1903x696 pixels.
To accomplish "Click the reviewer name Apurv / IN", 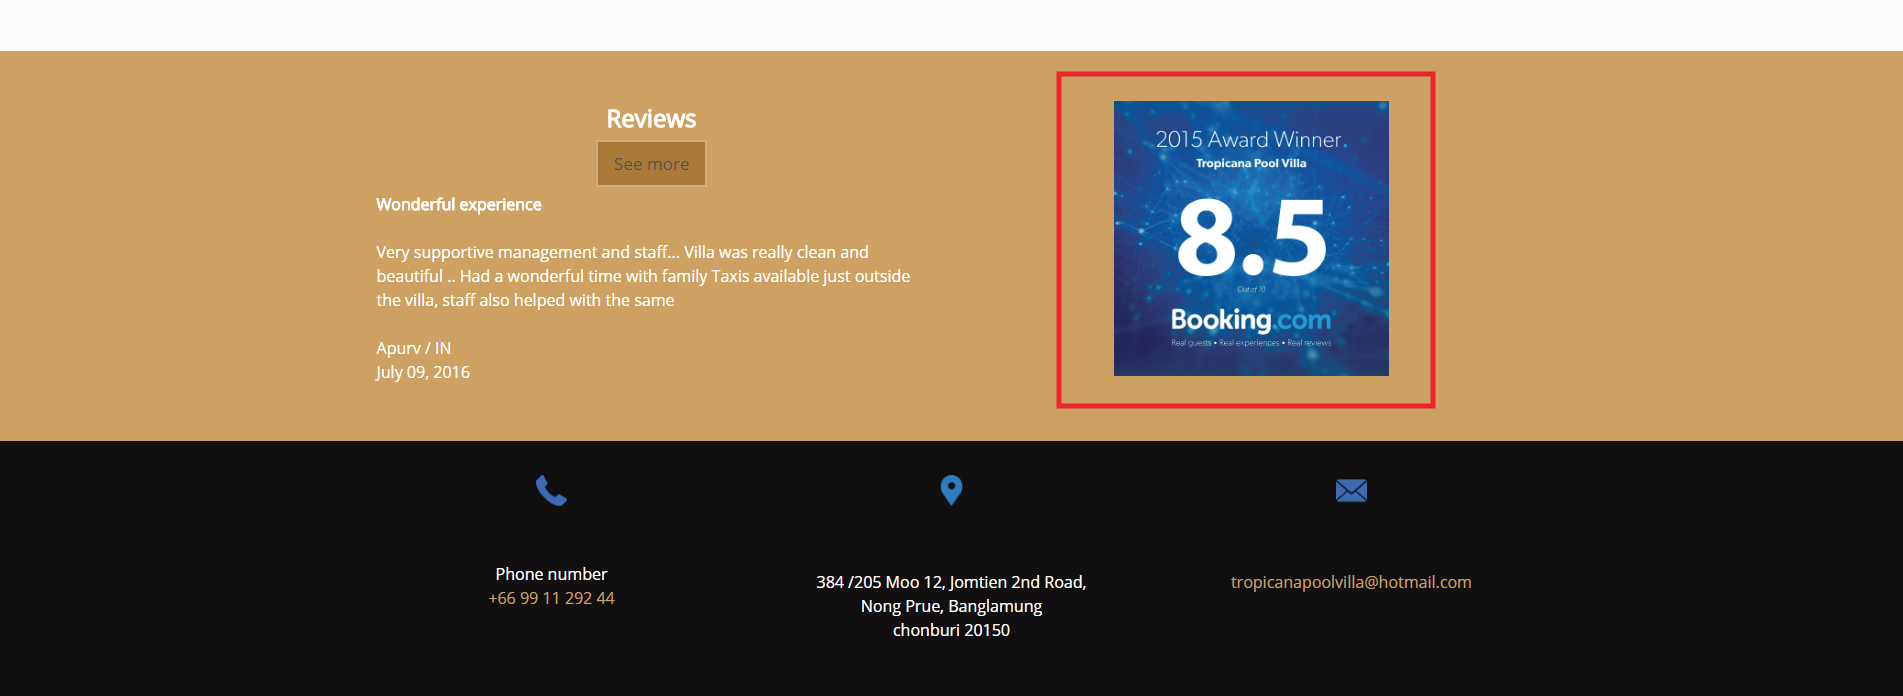I will click(x=414, y=348).
